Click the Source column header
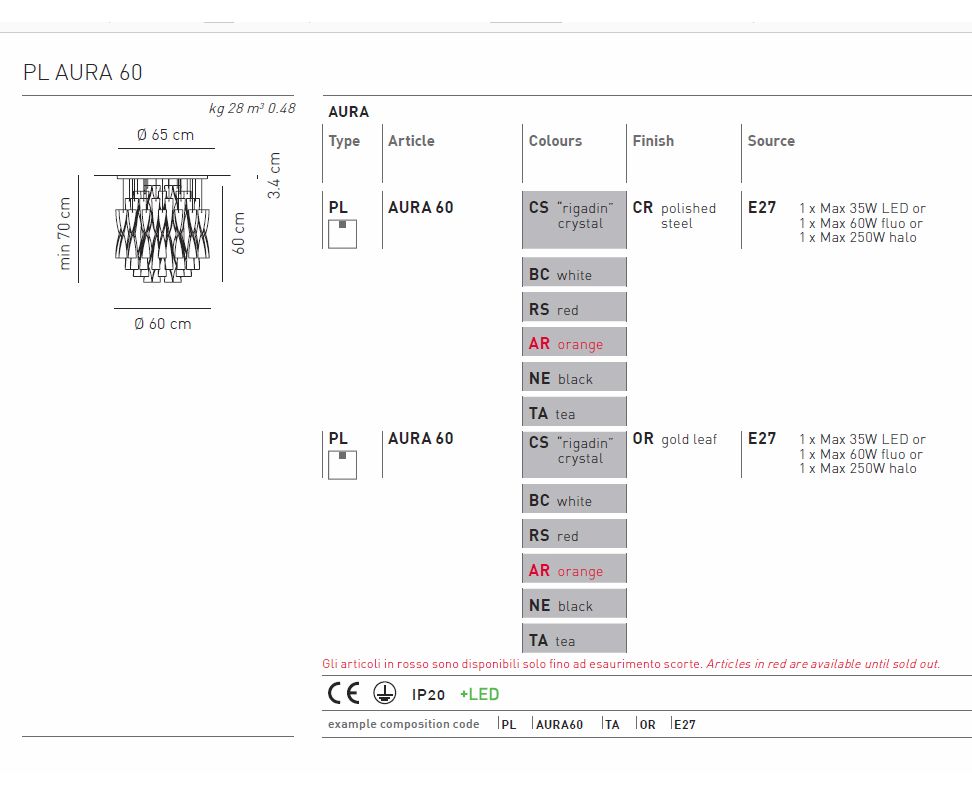The height and width of the screenshot is (796, 972). pyautogui.click(x=771, y=141)
